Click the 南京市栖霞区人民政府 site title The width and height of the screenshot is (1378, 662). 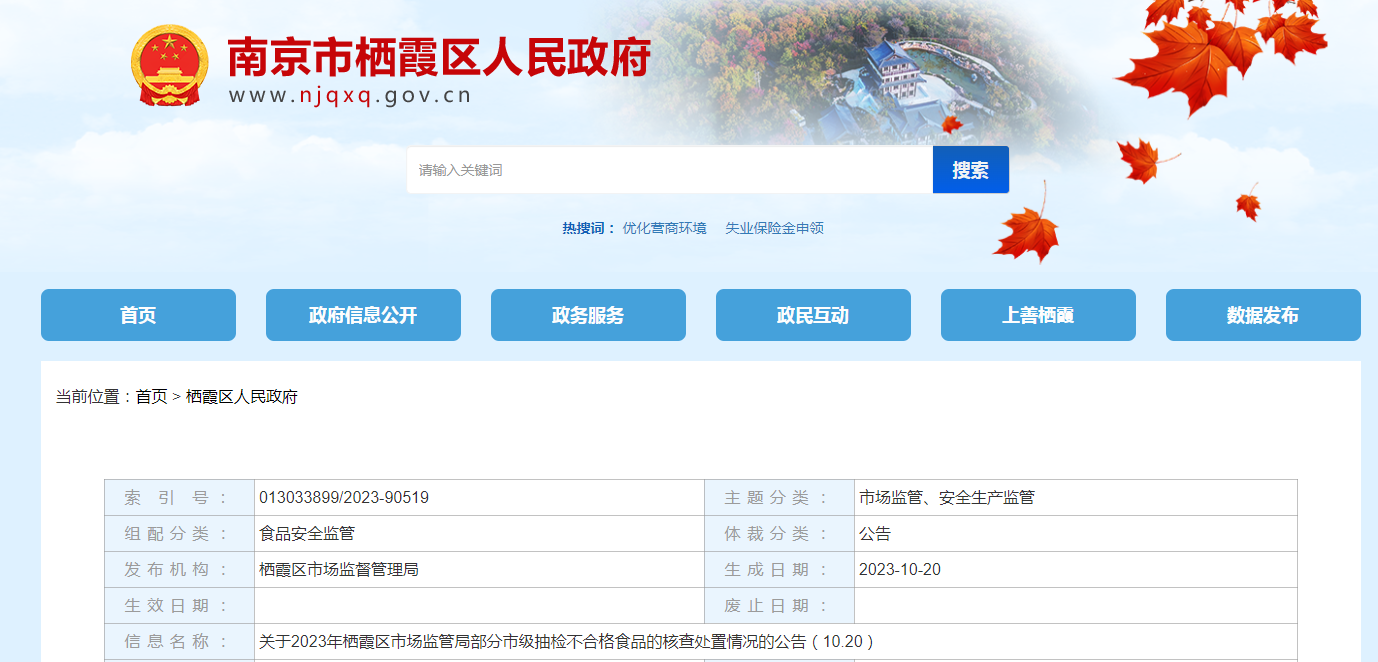[x=438, y=58]
